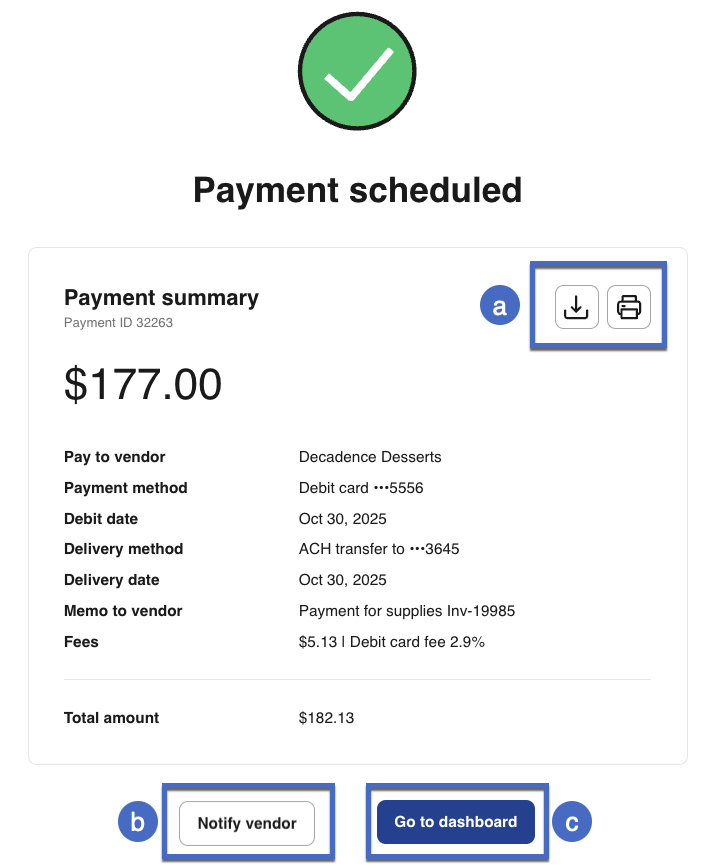Click the circled letter 'c' badge
Image resolution: width=716 pixels, height=868 pixels.
pos(573,822)
